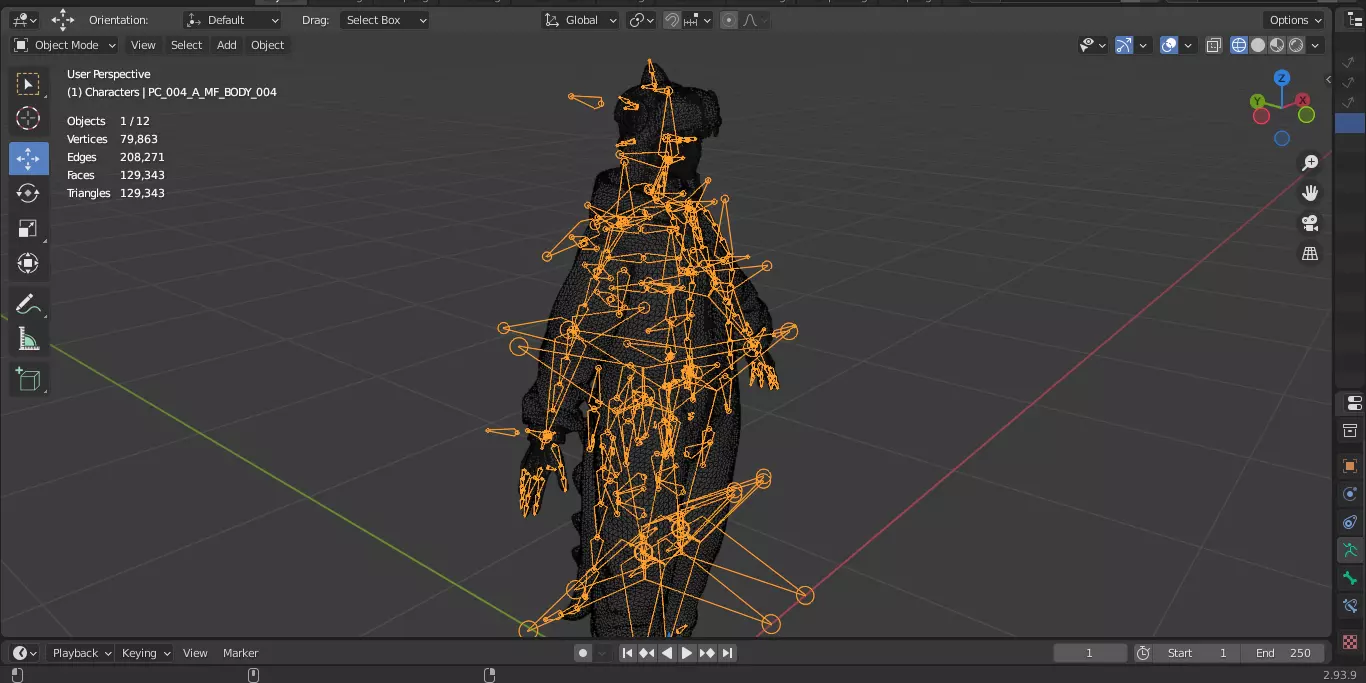Open the Armature data properties tab
The width and height of the screenshot is (1366, 683).
pos(1351,550)
